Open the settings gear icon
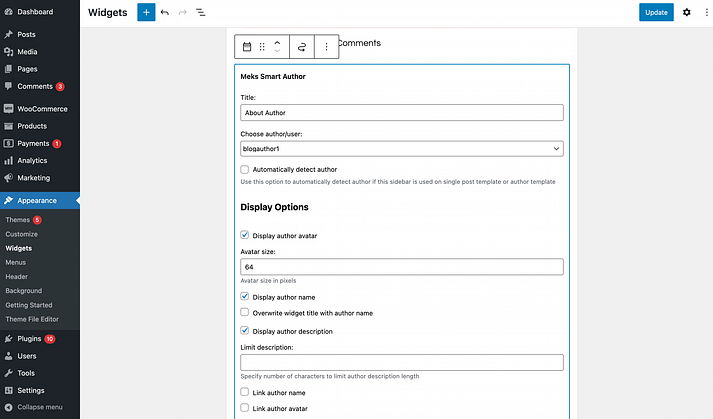Image resolution: width=713 pixels, height=419 pixels. point(686,13)
